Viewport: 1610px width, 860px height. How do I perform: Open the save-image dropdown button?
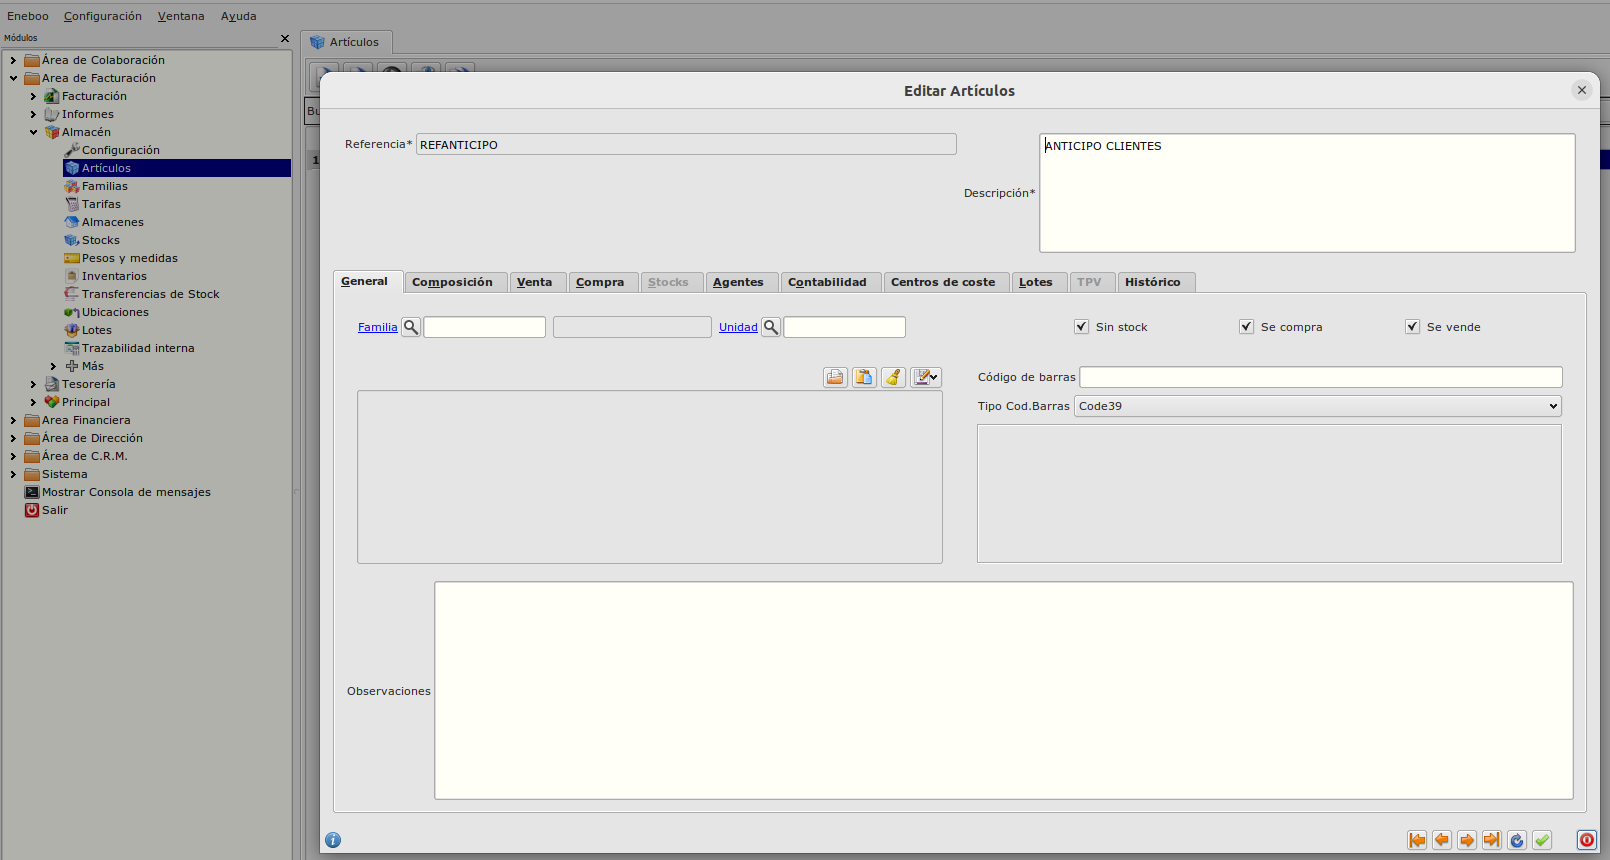tap(926, 377)
